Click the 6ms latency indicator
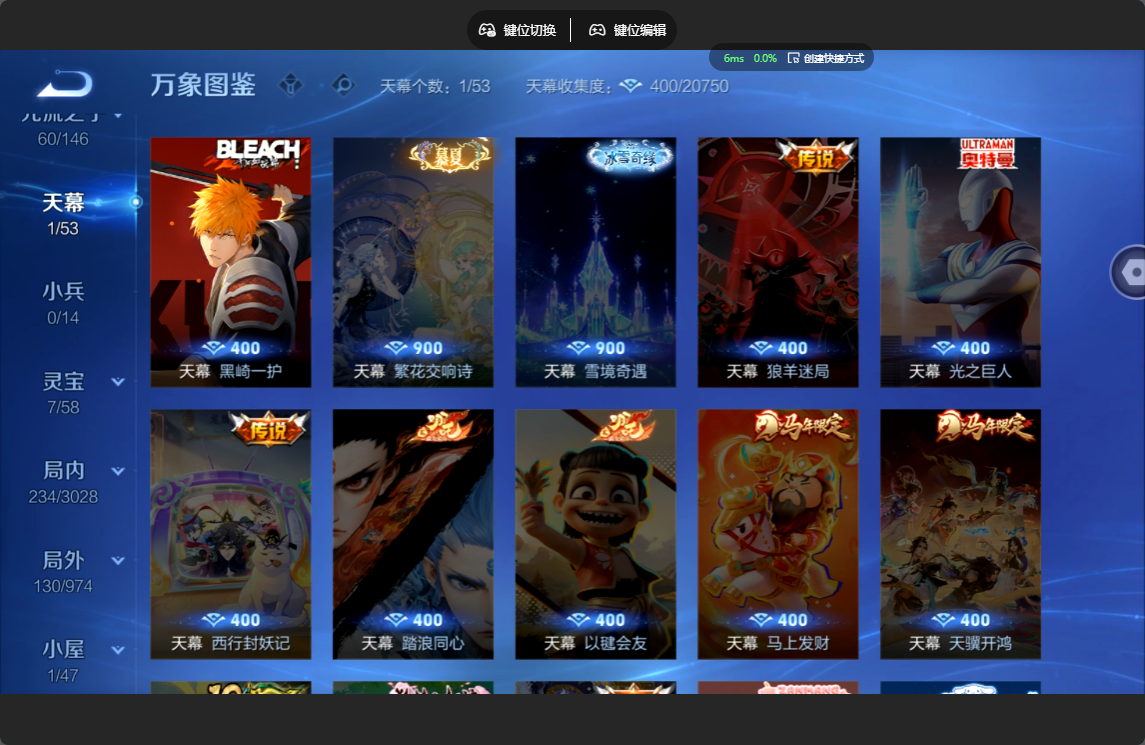This screenshot has height=745, width=1145. tap(734, 58)
